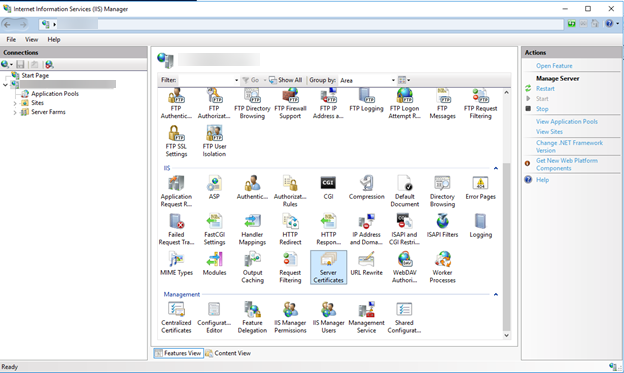The image size is (624, 373).
Task: Expand the Sites tree node
Action: (x=15, y=103)
